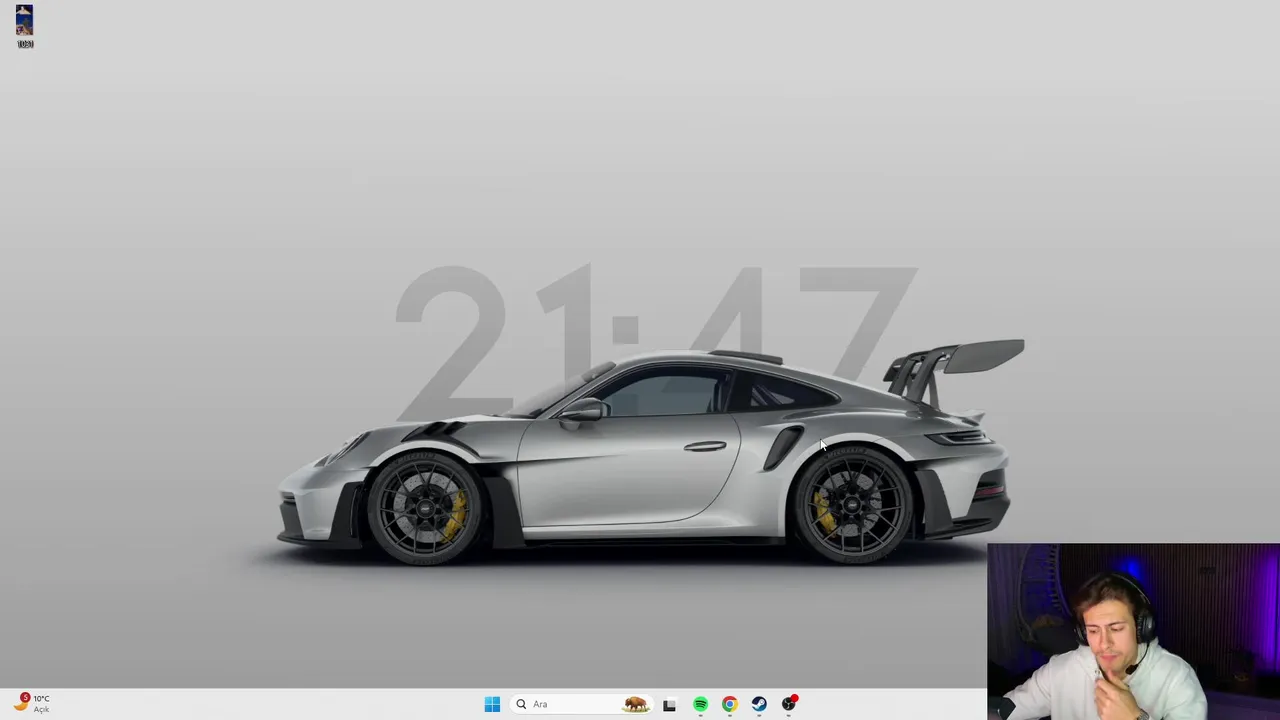Open Google Chrome from the taskbar
Viewport: 1280px width, 720px height.
pyautogui.click(x=729, y=705)
